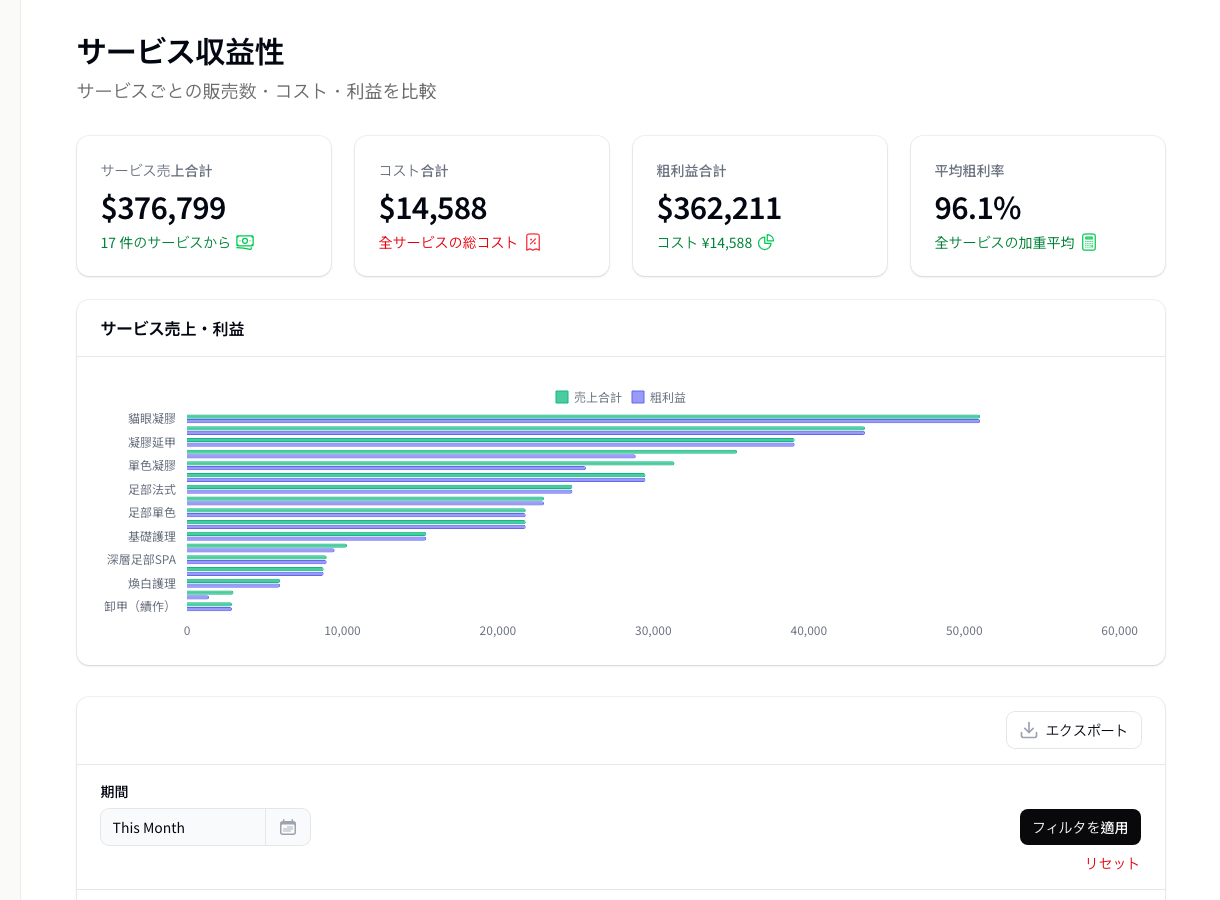
Task: Click the pie chart icon on 粗利益合計 card
Action: click(x=765, y=242)
